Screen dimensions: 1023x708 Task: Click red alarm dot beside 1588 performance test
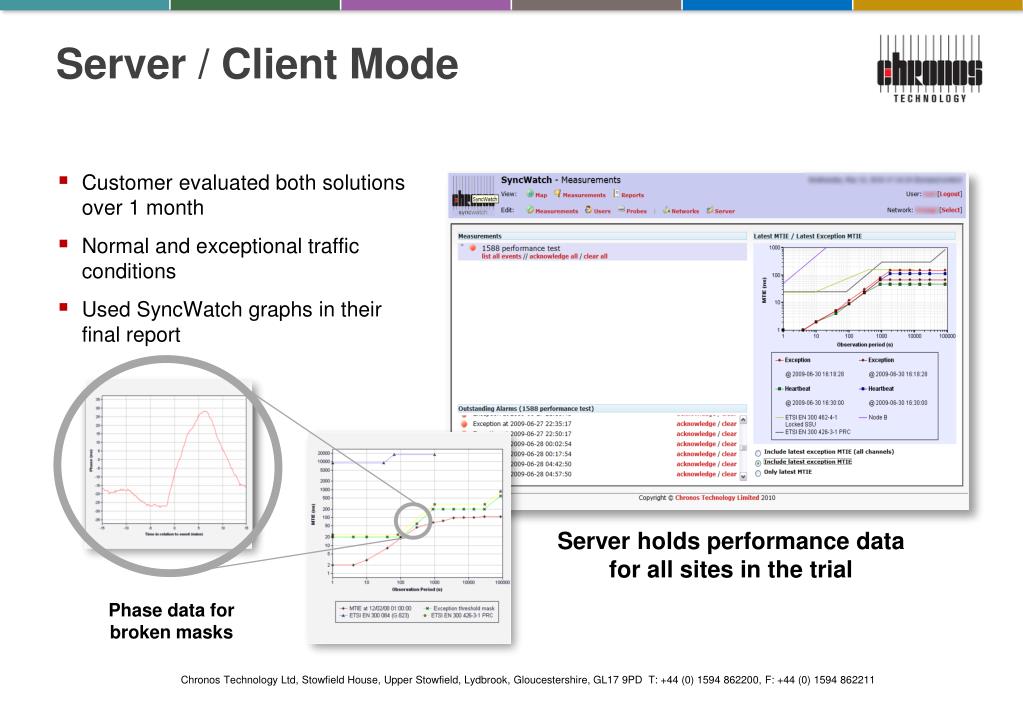[x=473, y=249]
